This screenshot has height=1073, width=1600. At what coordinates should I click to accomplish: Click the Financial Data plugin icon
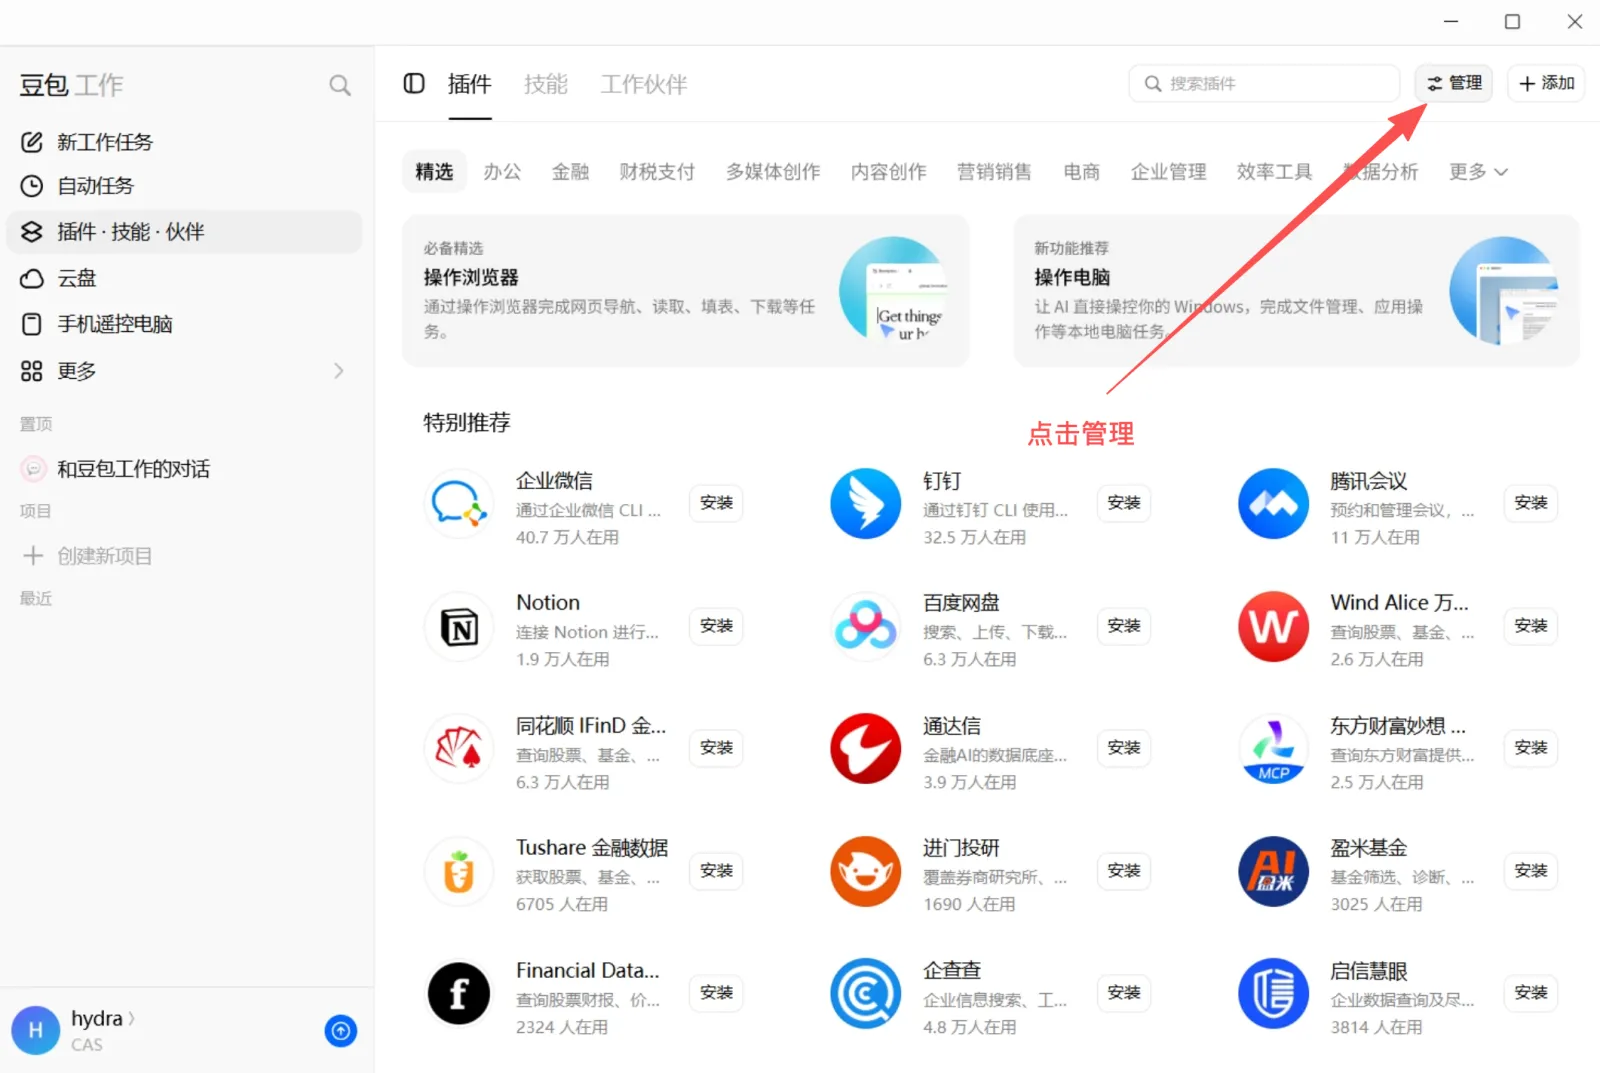pos(459,993)
